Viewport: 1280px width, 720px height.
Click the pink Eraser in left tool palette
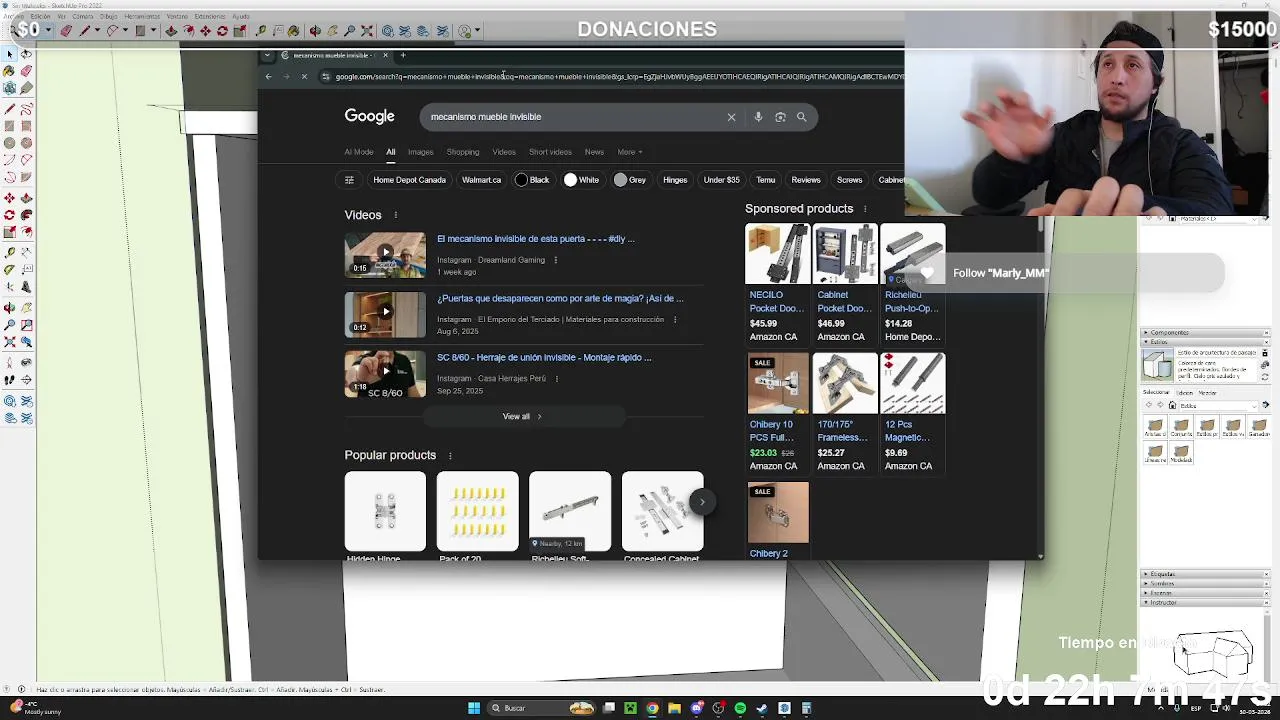coord(26,71)
